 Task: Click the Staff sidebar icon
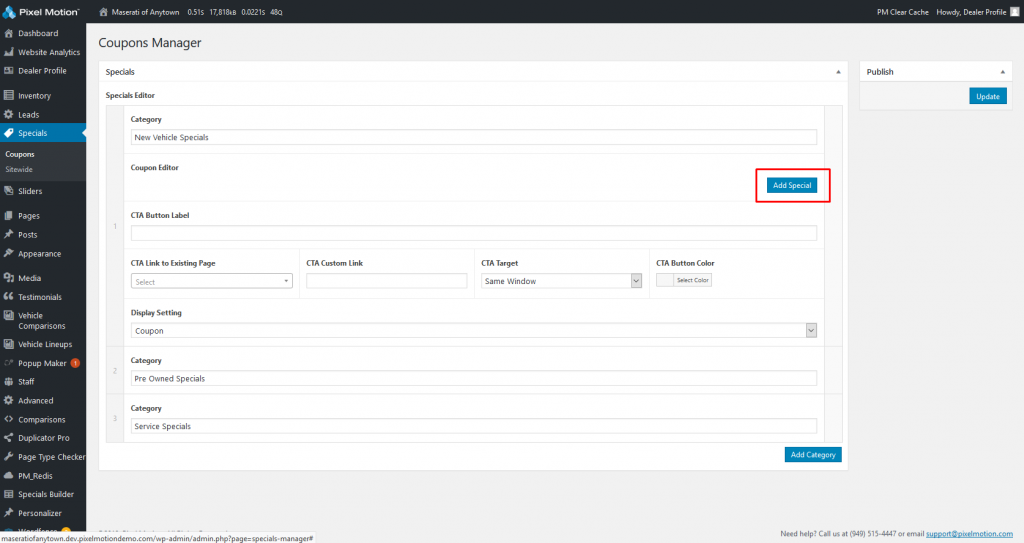8,382
